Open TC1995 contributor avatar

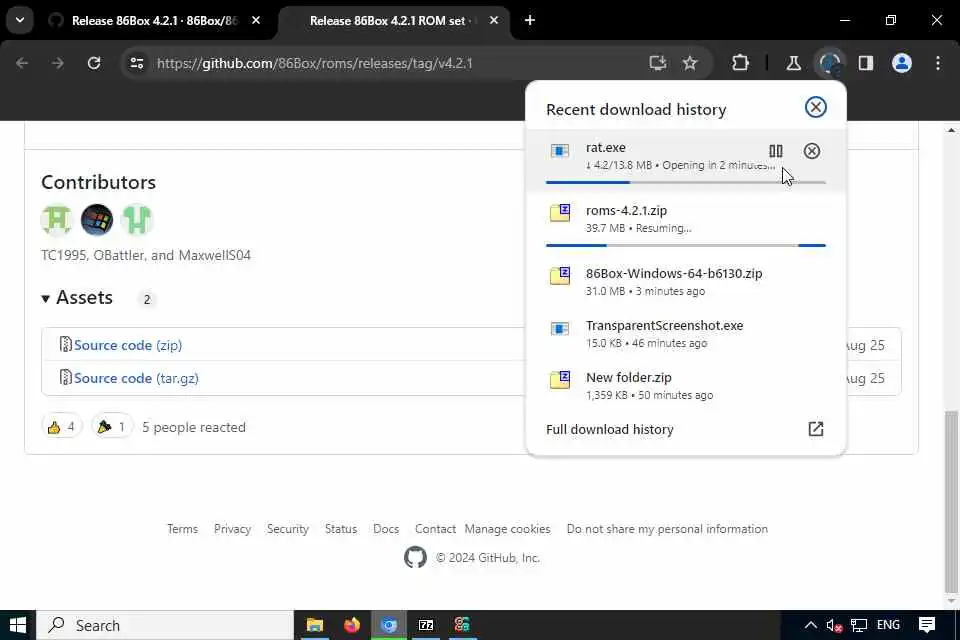tap(57, 220)
